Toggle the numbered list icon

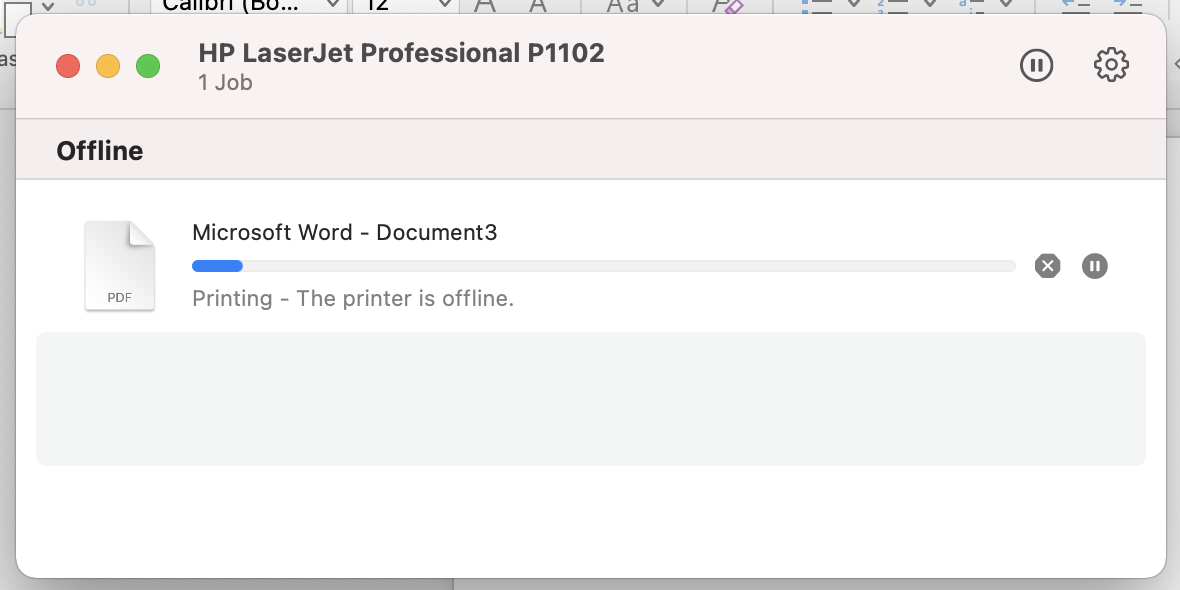pyautogui.click(x=893, y=5)
